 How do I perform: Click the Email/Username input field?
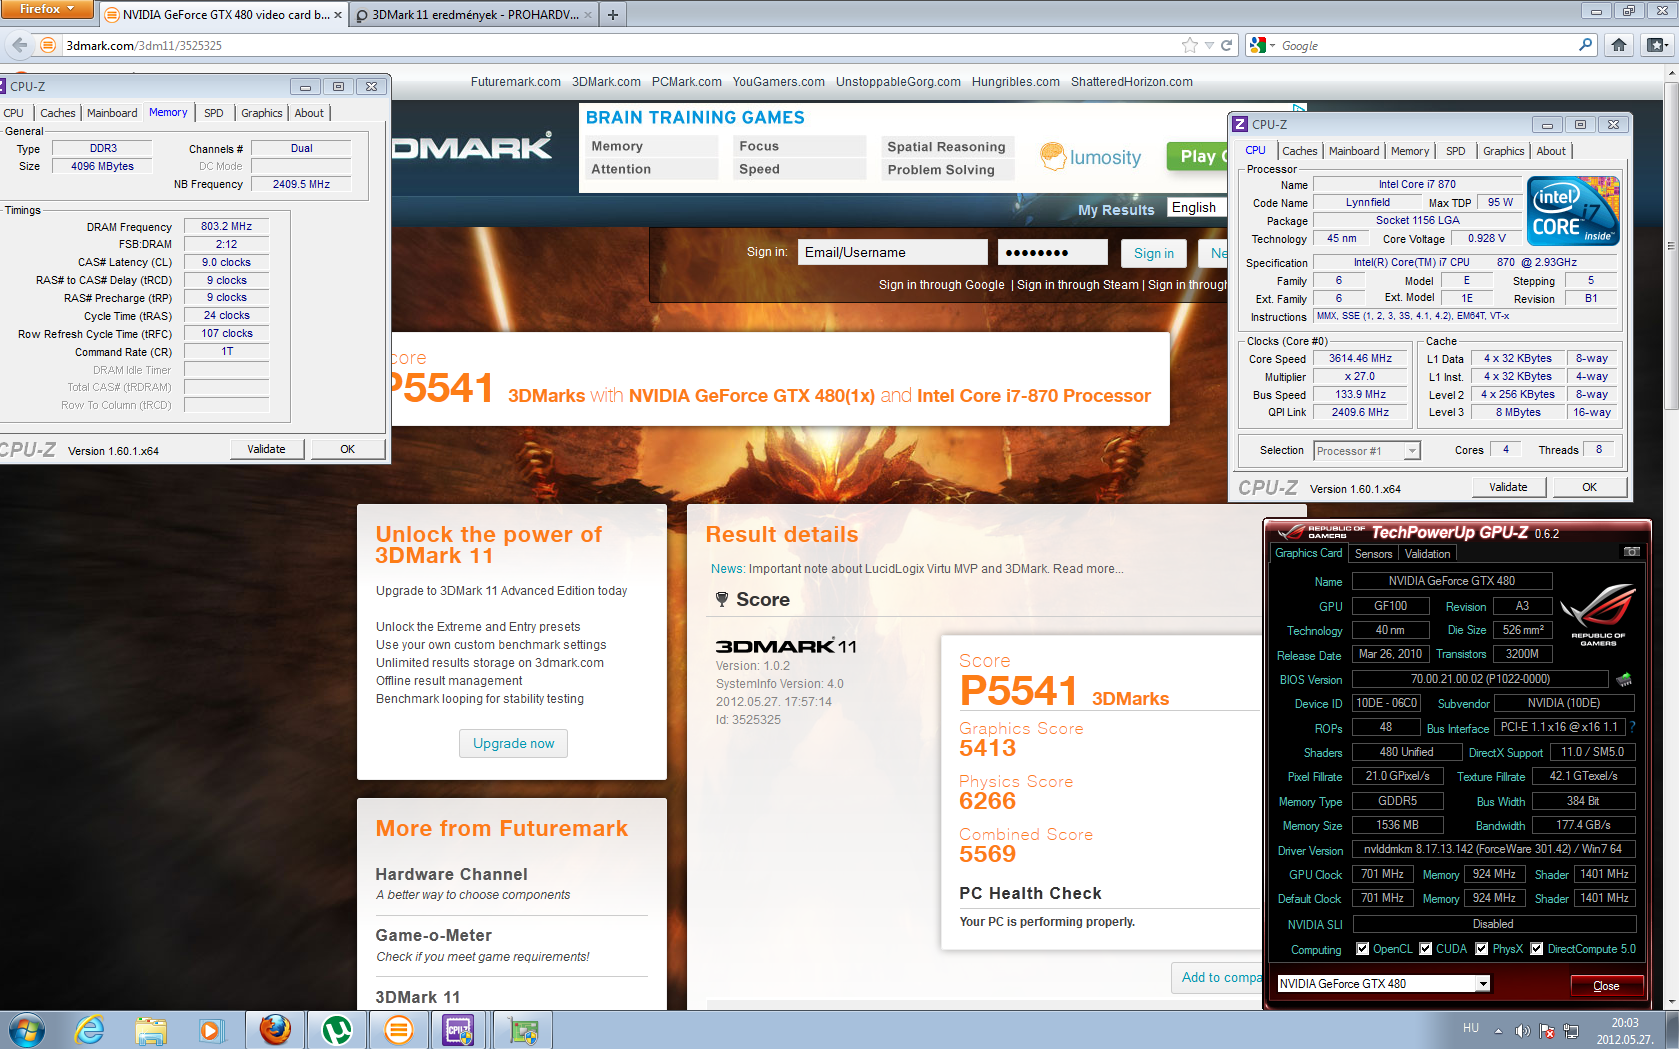pos(892,252)
